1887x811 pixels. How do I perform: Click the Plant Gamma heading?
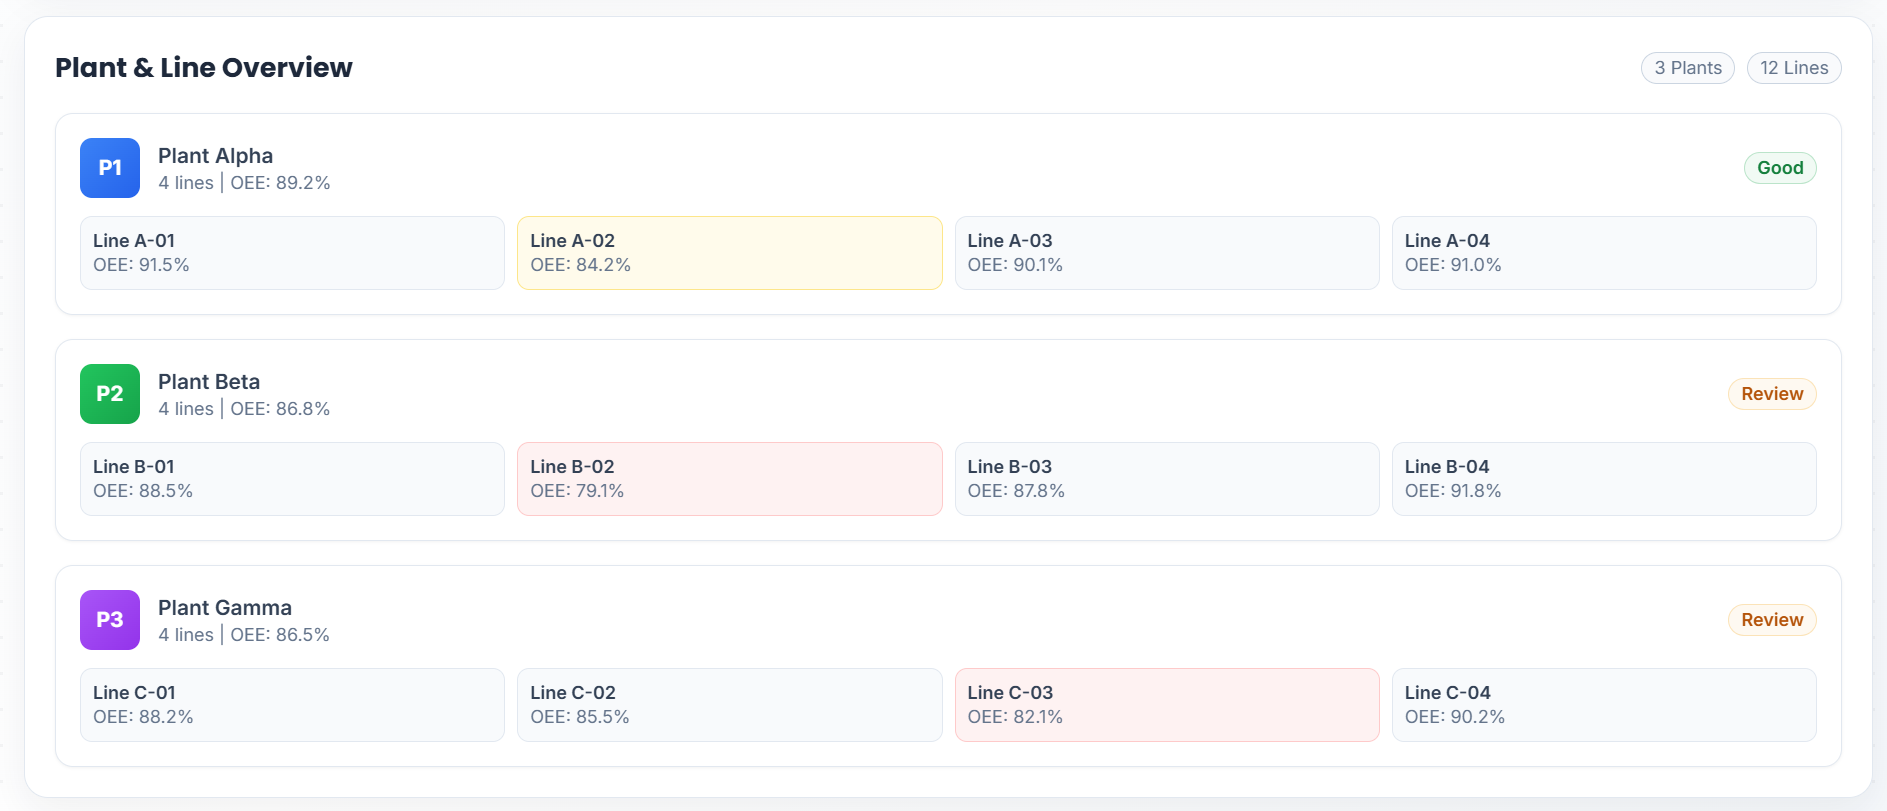pos(225,608)
